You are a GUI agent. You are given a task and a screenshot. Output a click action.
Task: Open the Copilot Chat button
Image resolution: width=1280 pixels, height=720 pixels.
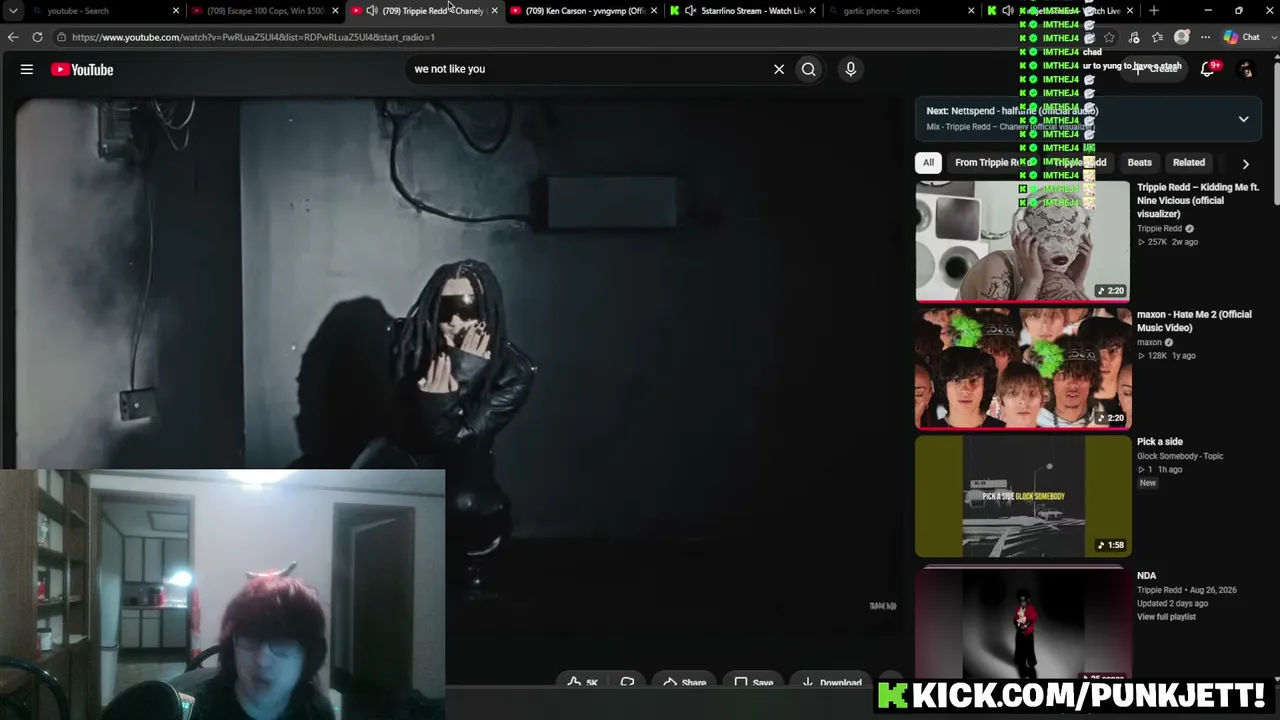coord(1242,37)
